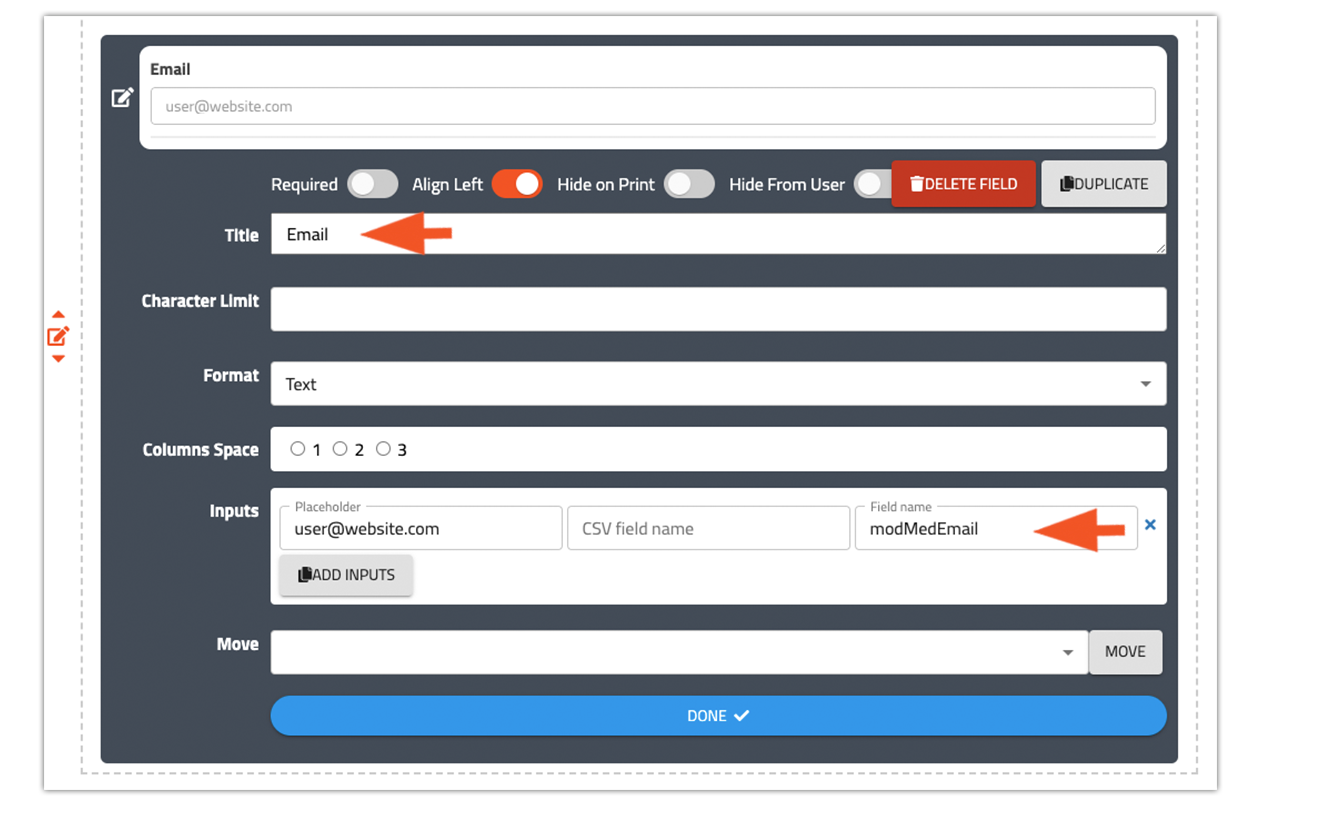
Task: Select Columns Space option 2
Action: (340, 449)
